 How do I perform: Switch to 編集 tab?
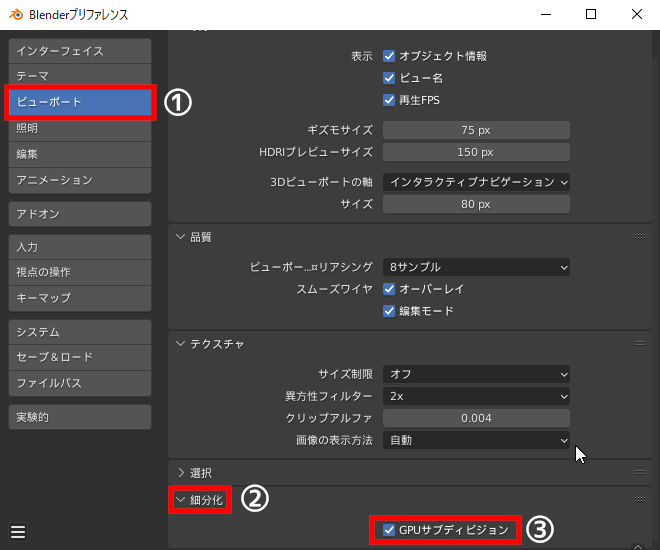(x=80, y=154)
